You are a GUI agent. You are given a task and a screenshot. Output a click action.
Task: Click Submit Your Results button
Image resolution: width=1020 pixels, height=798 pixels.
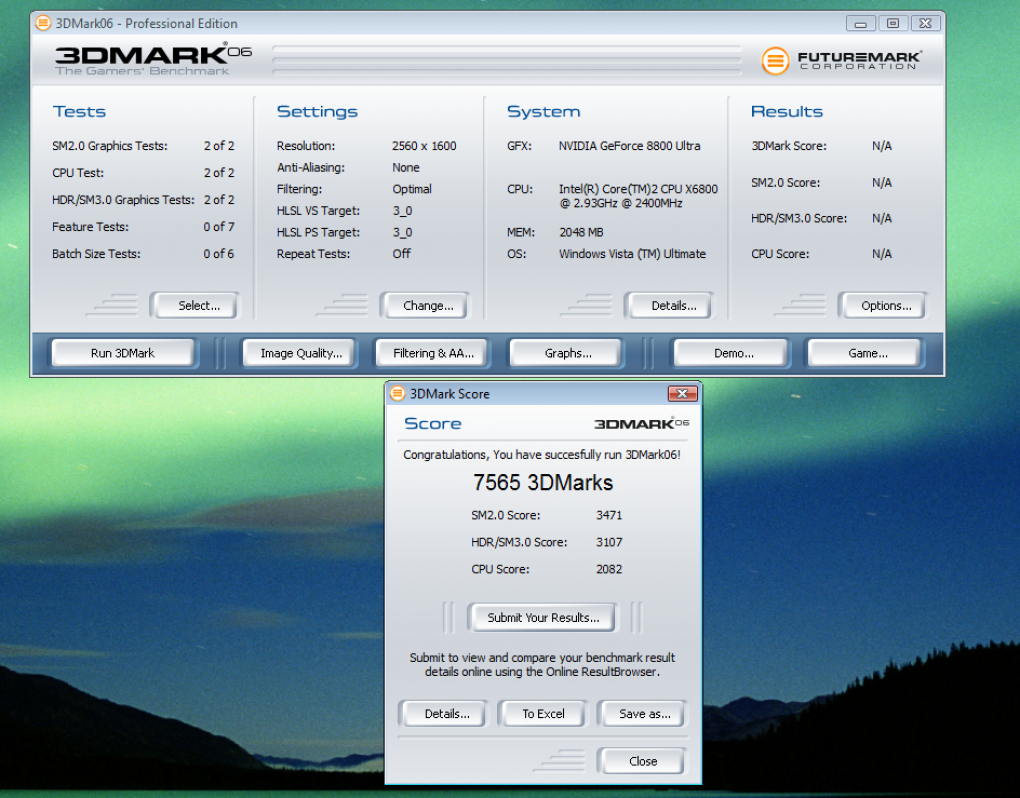[x=543, y=618]
